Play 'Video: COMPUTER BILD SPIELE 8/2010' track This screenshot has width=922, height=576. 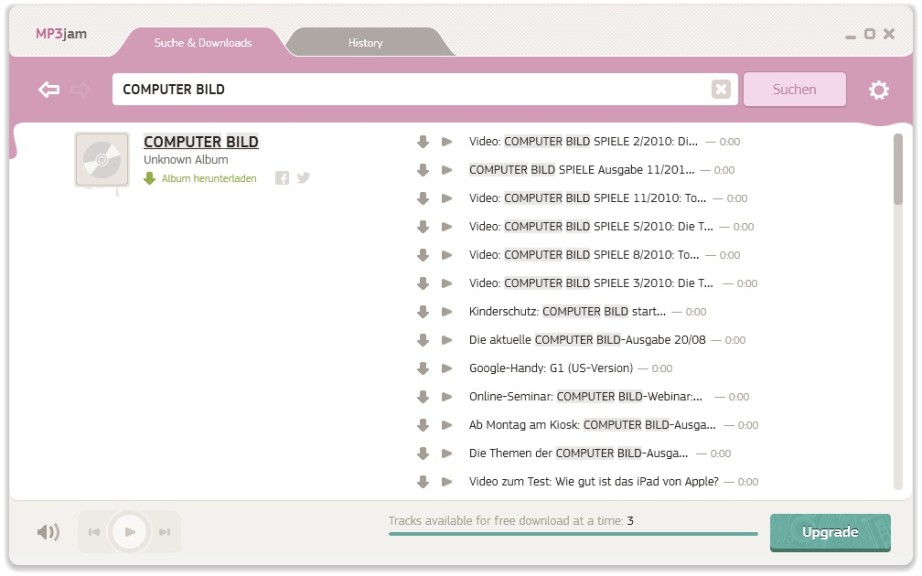click(447, 255)
